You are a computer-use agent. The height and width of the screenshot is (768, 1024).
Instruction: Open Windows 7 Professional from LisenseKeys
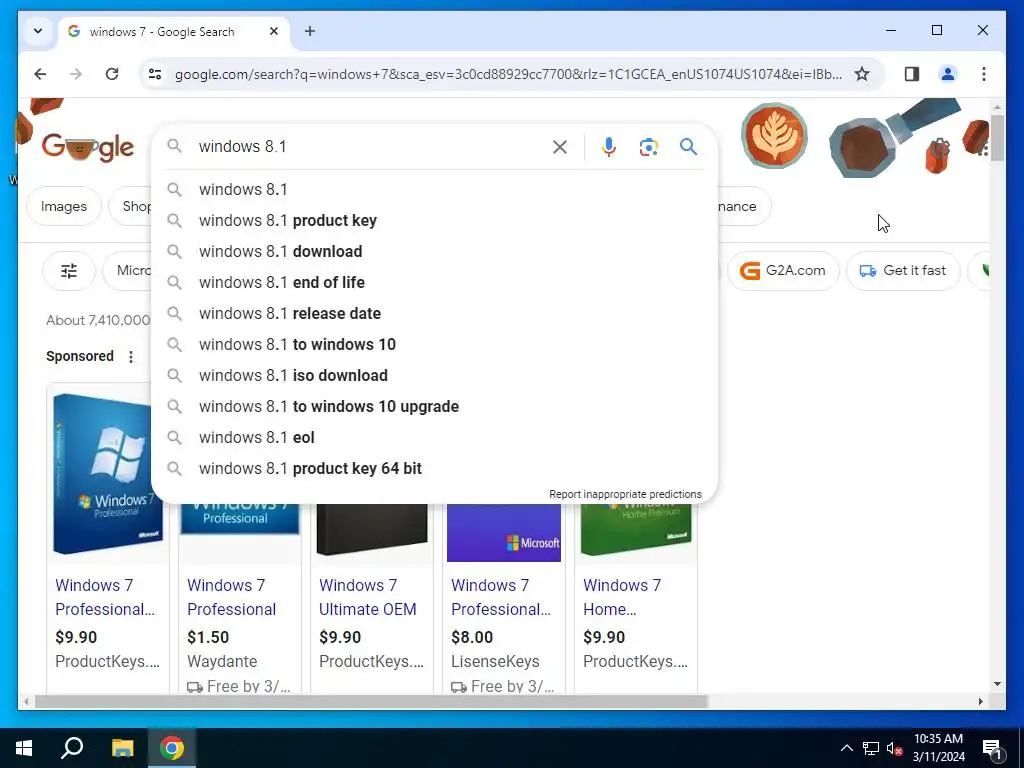pyautogui.click(x=501, y=597)
